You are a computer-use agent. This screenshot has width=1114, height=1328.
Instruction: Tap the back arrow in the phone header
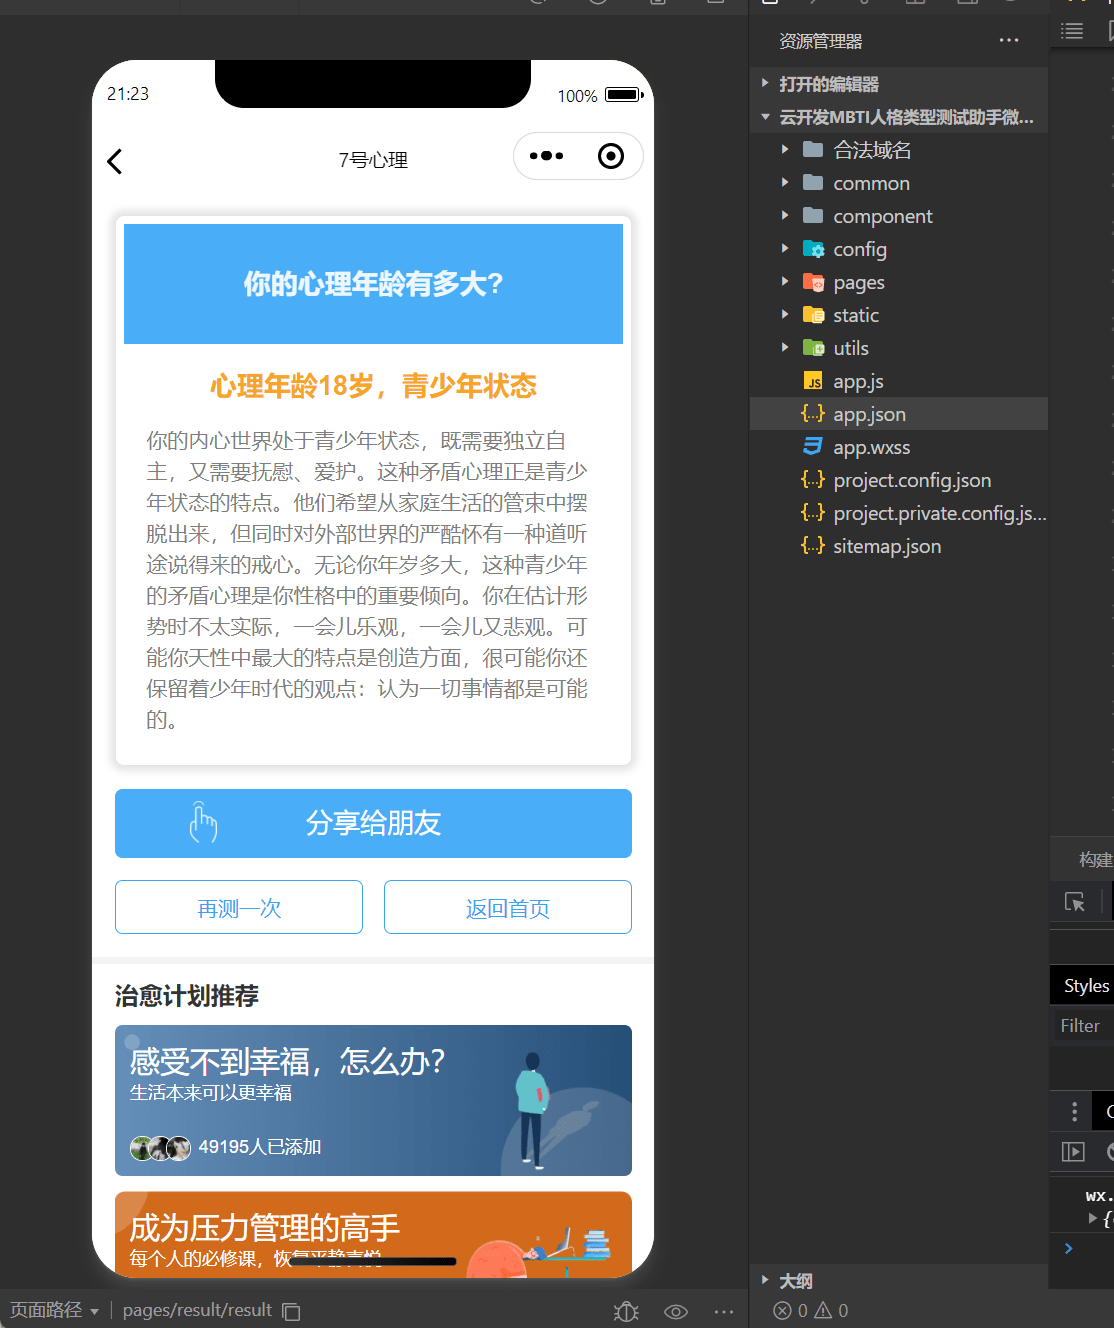[x=115, y=161]
